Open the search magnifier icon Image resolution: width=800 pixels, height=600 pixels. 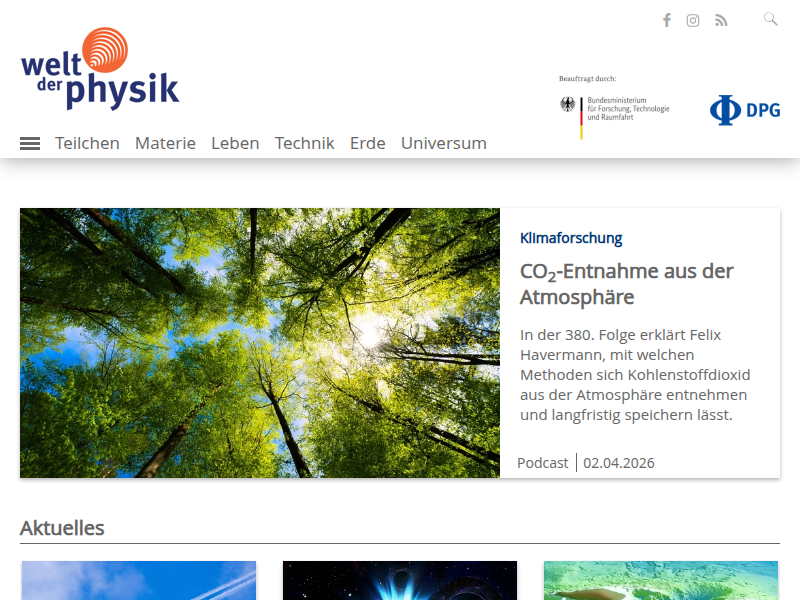[x=770, y=19]
